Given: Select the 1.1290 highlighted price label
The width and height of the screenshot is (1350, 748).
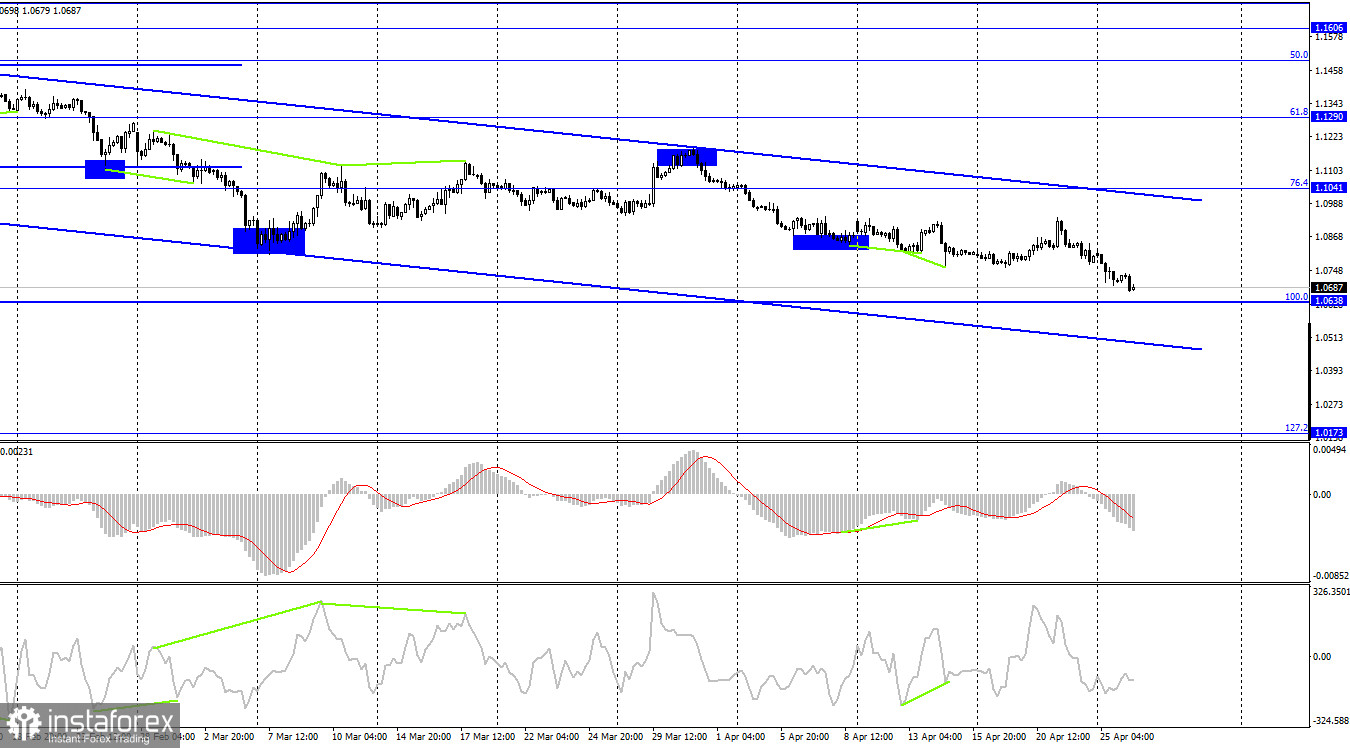Looking at the screenshot, I should tap(1329, 116).
